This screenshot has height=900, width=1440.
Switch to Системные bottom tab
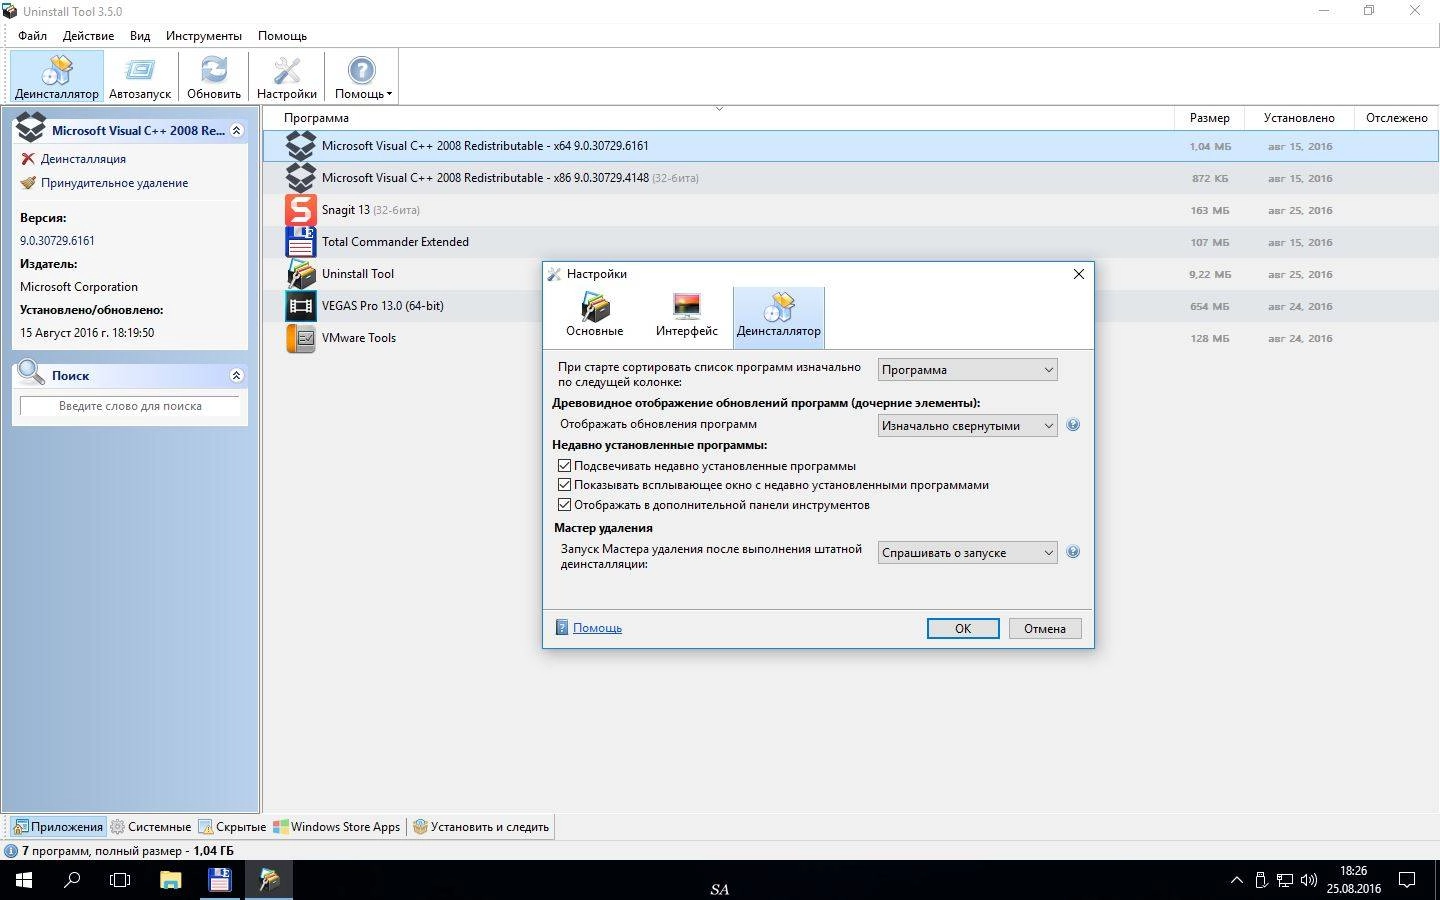point(150,827)
